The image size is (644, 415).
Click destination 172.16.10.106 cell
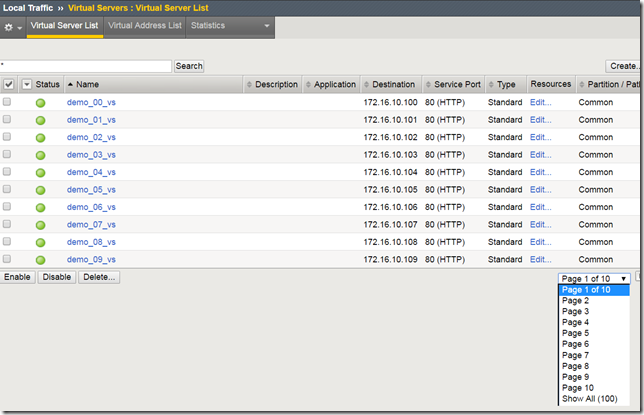click(390, 207)
